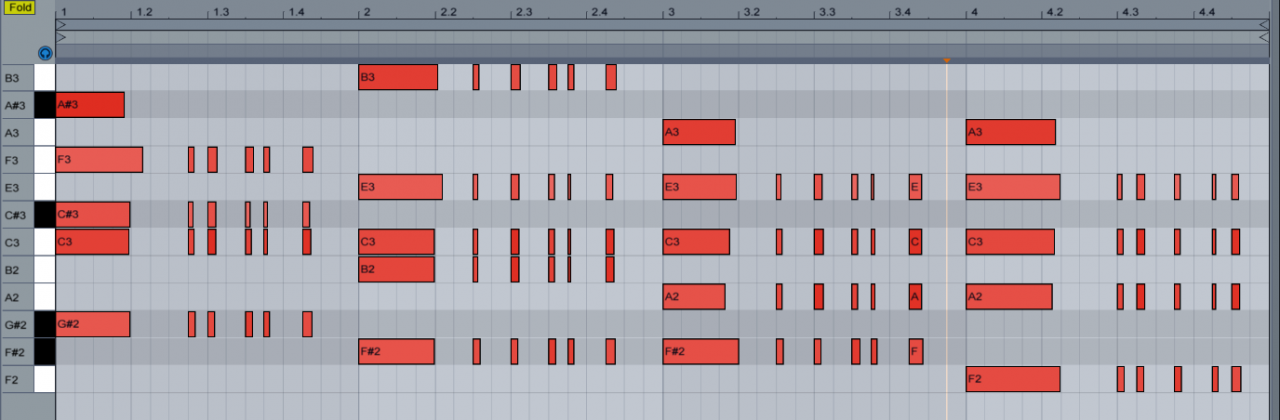Select the short note labeled F near 3.4

[x=915, y=352]
